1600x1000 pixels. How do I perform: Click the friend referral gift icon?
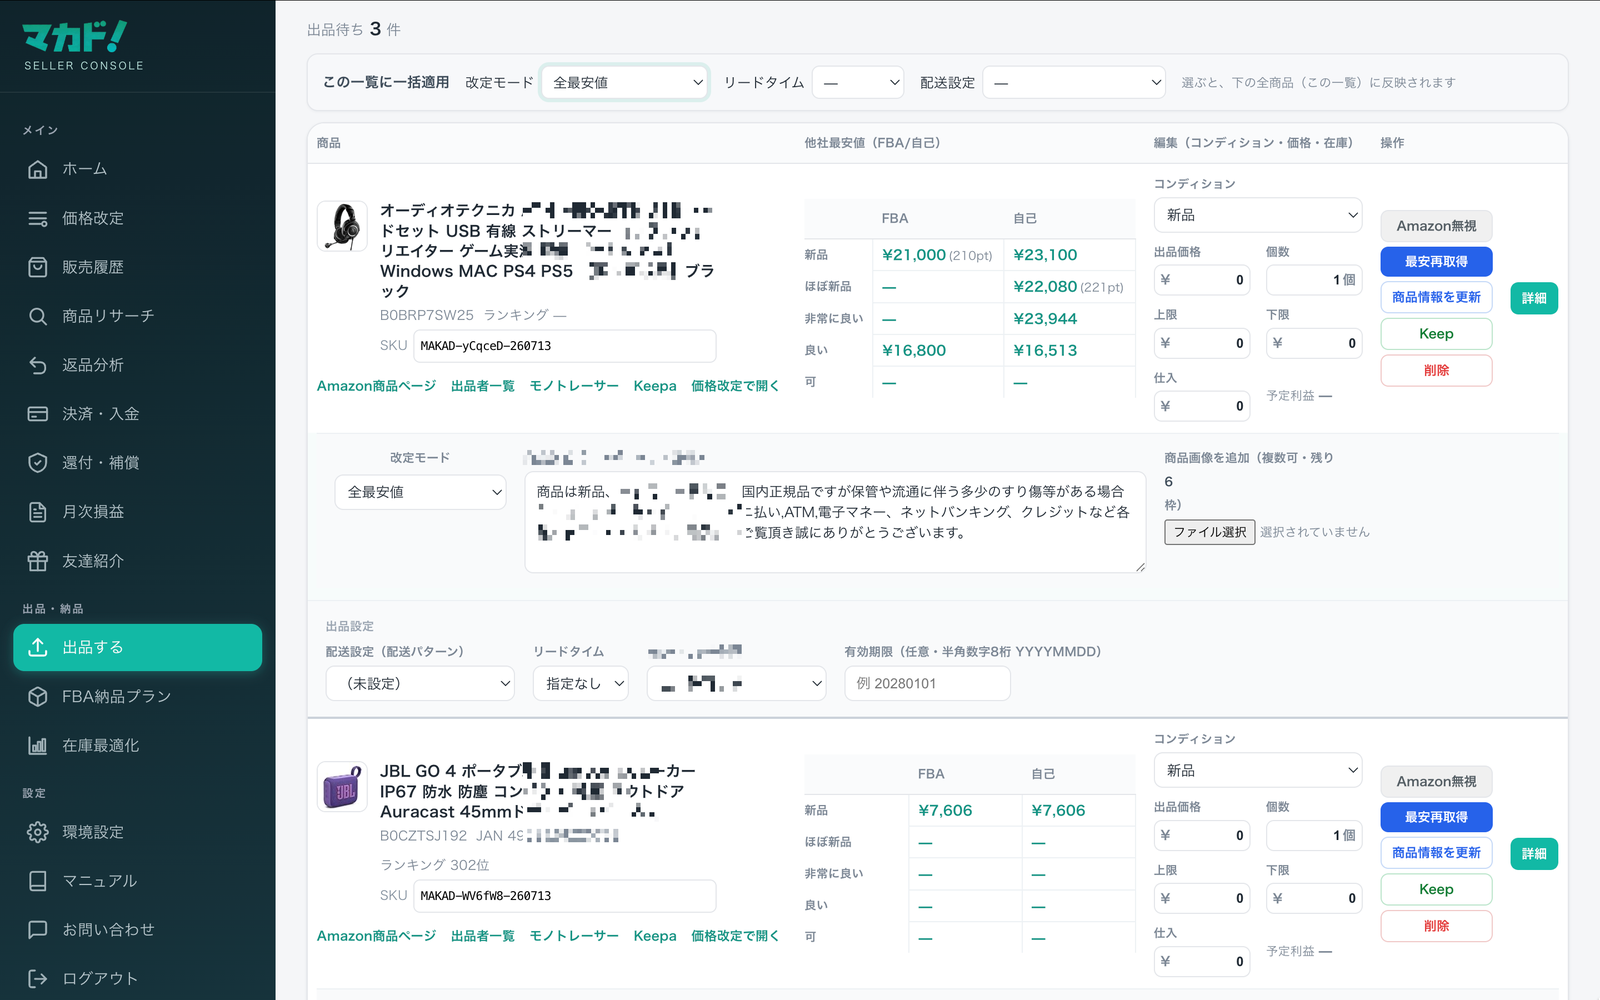[x=38, y=561]
